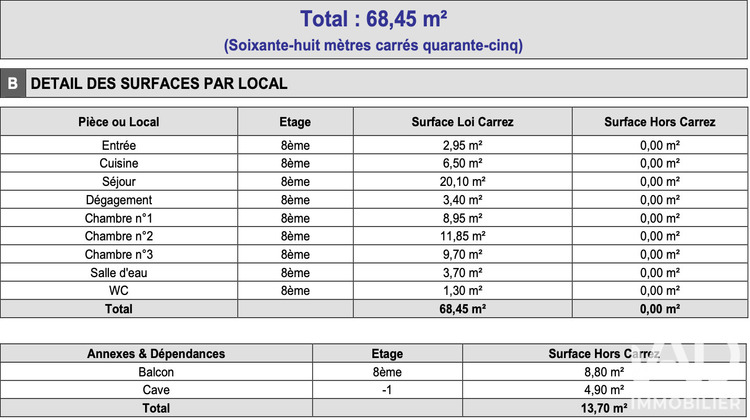Select Chambre n°2 surface 11,85 m²
Image resolution: width=750 pixels, height=420 pixels.
[463, 236]
